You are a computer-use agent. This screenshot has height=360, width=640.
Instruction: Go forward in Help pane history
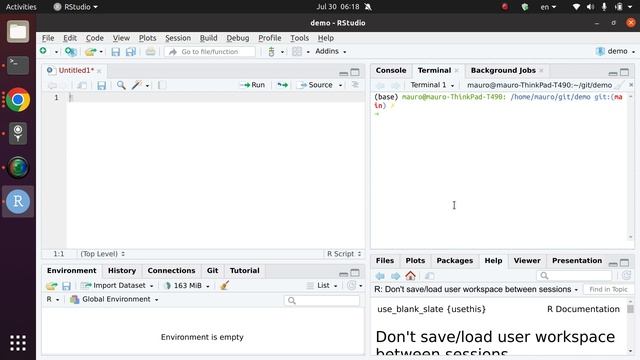tap(395, 276)
